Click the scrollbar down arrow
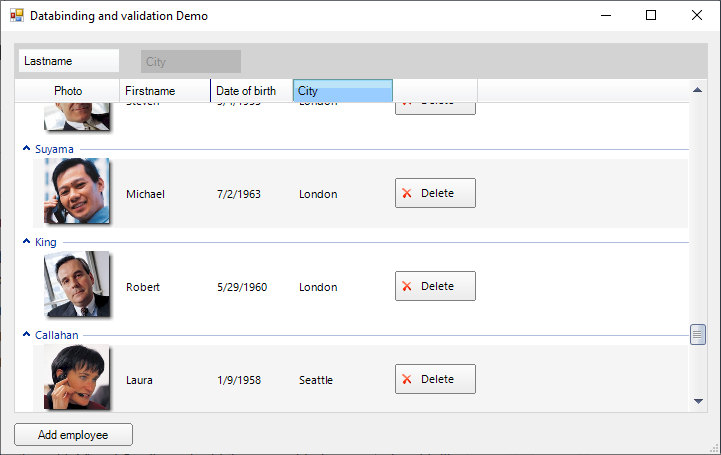 (x=698, y=401)
